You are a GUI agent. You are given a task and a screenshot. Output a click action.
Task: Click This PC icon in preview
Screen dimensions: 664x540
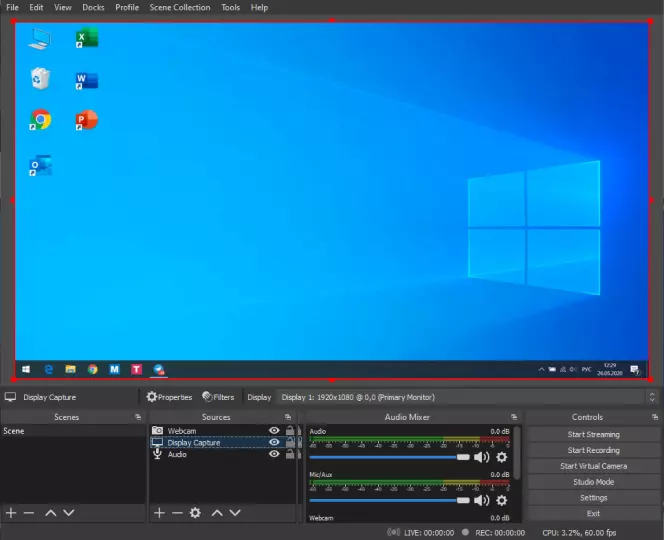(x=40, y=39)
